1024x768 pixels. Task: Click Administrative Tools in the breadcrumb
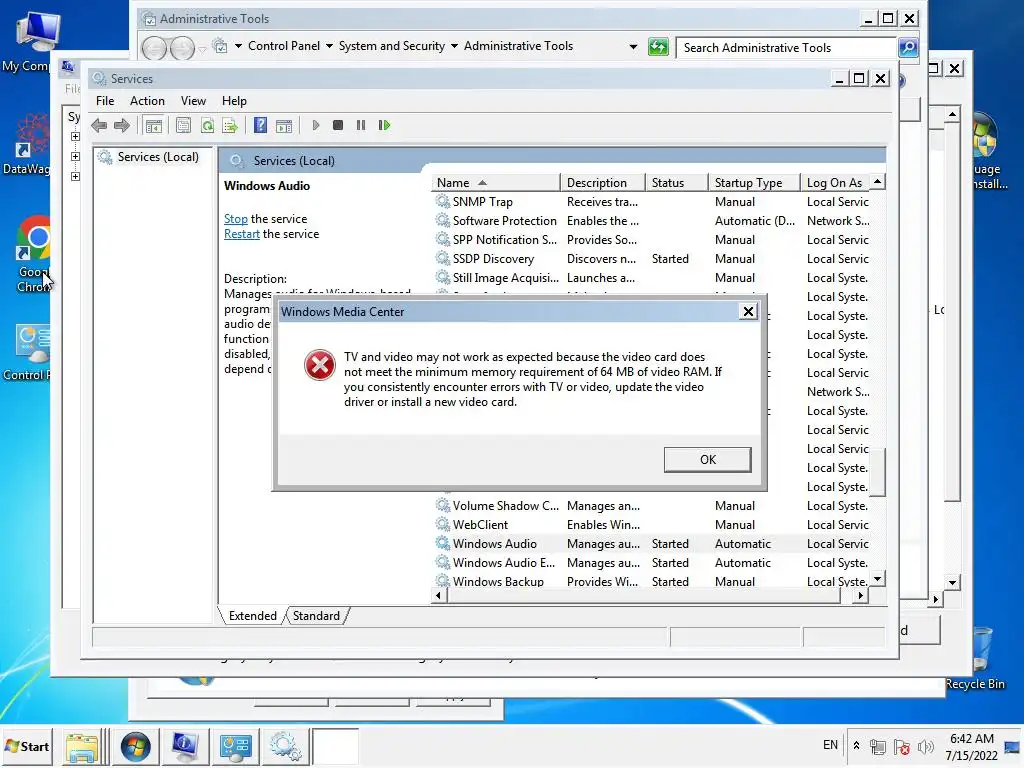pos(518,46)
